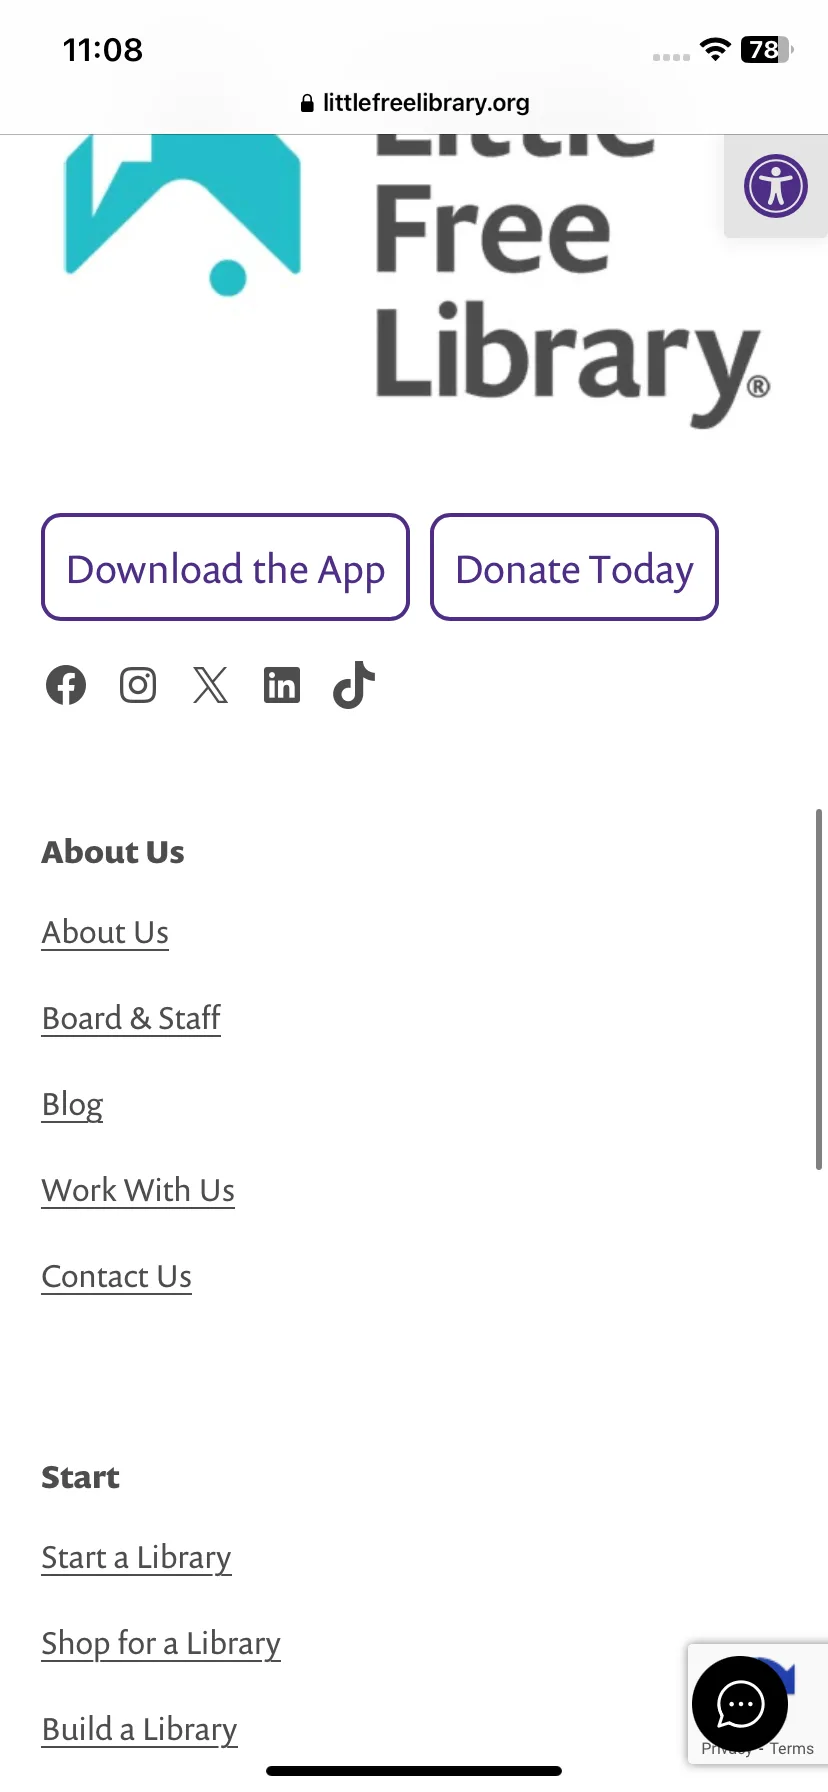Open Build a Library link
The width and height of the screenshot is (828, 1792).
tap(139, 1730)
